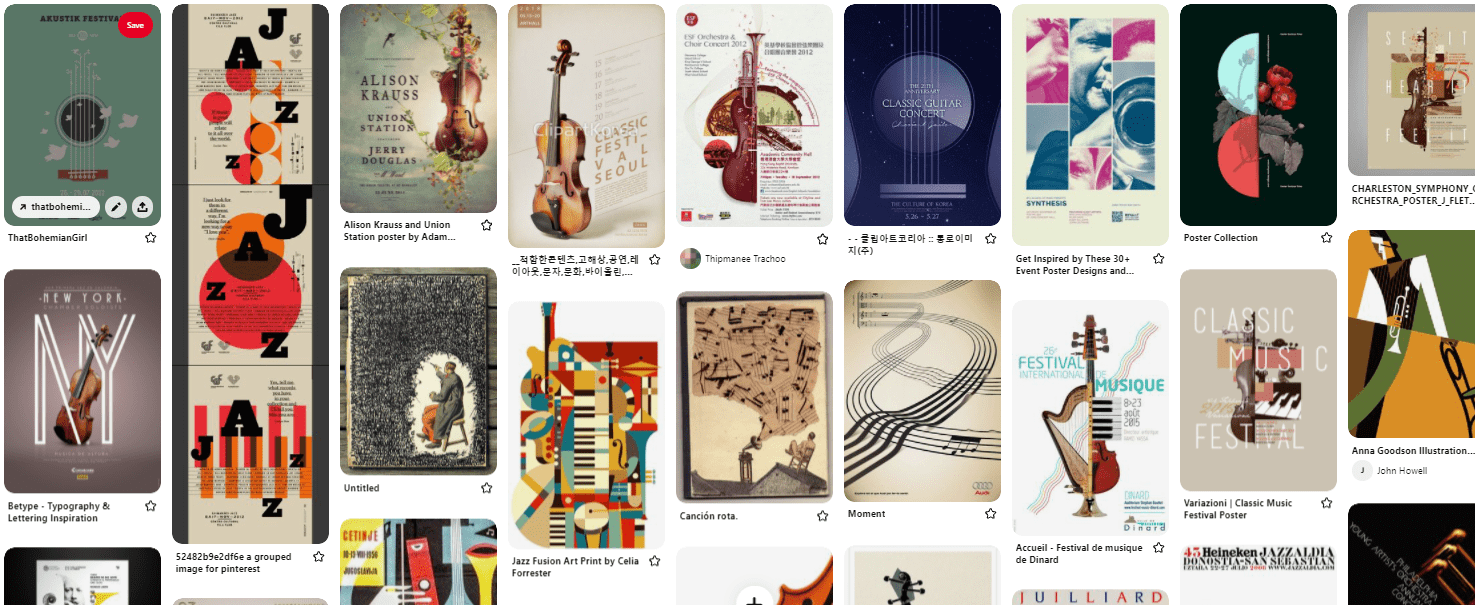Click the star icon beside Alison Krauss poster title
The width and height of the screenshot is (1475, 605).
[x=486, y=225]
